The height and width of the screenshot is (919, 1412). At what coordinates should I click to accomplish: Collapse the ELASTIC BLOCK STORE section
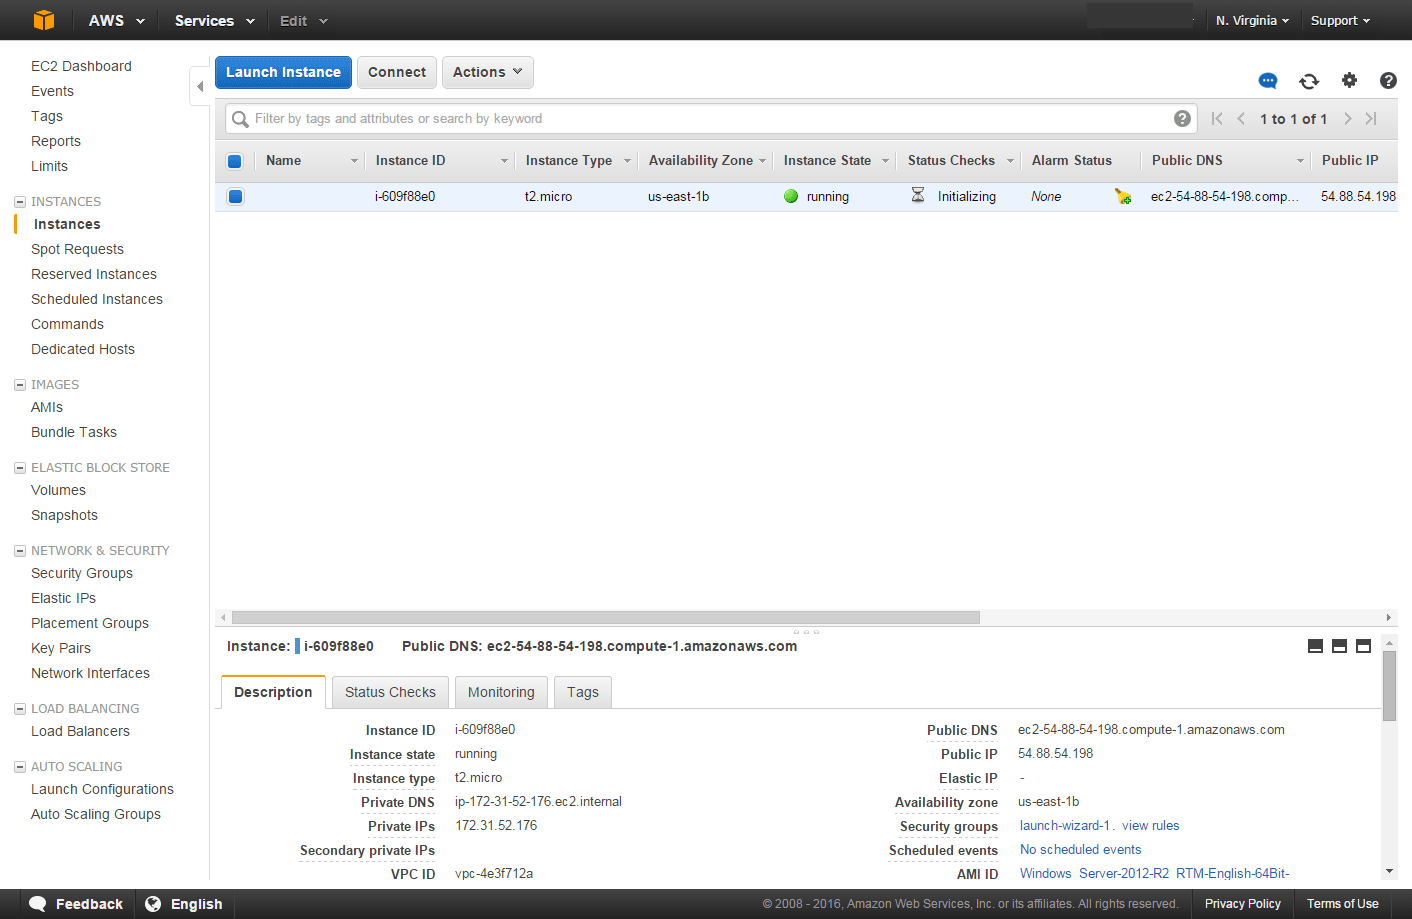click(x=20, y=468)
